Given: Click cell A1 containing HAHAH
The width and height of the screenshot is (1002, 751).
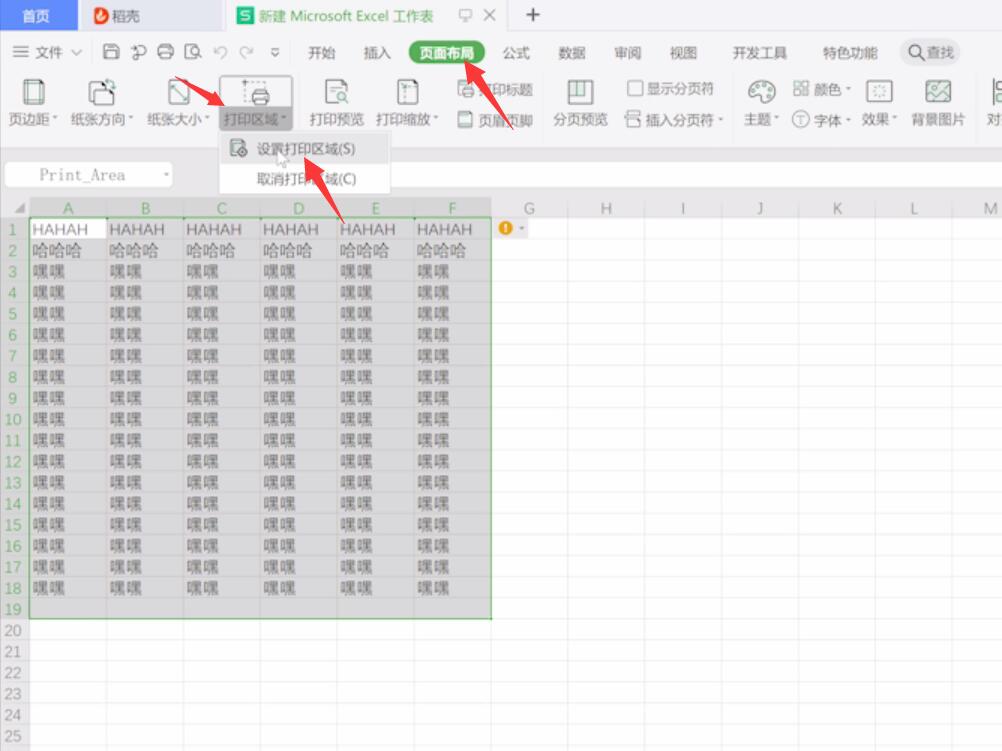Looking at the screenshot, I should coord(68,229).
